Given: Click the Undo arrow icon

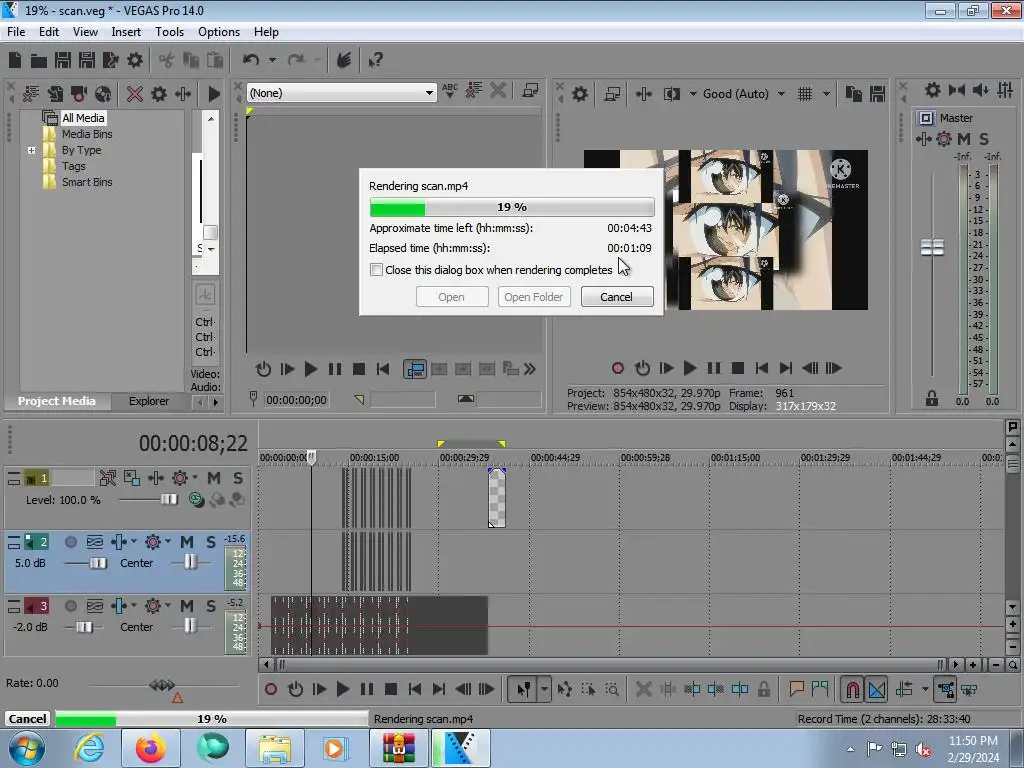Looking at the screenshot, I should 251,60.
